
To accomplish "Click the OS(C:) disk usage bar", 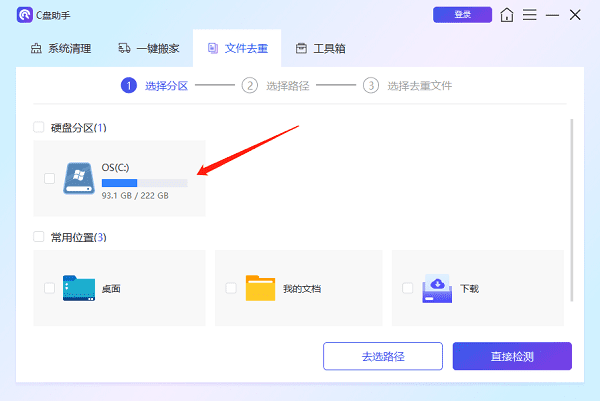I will pos(144,183).
